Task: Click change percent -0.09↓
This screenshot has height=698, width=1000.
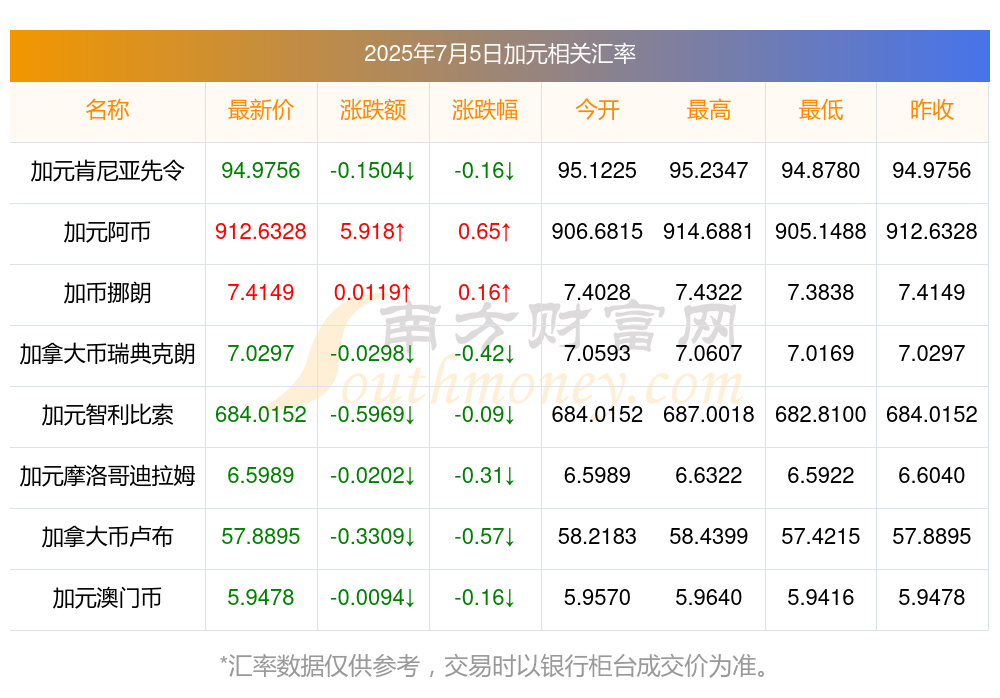Action: pyautogui.click(x=485, y=414)
